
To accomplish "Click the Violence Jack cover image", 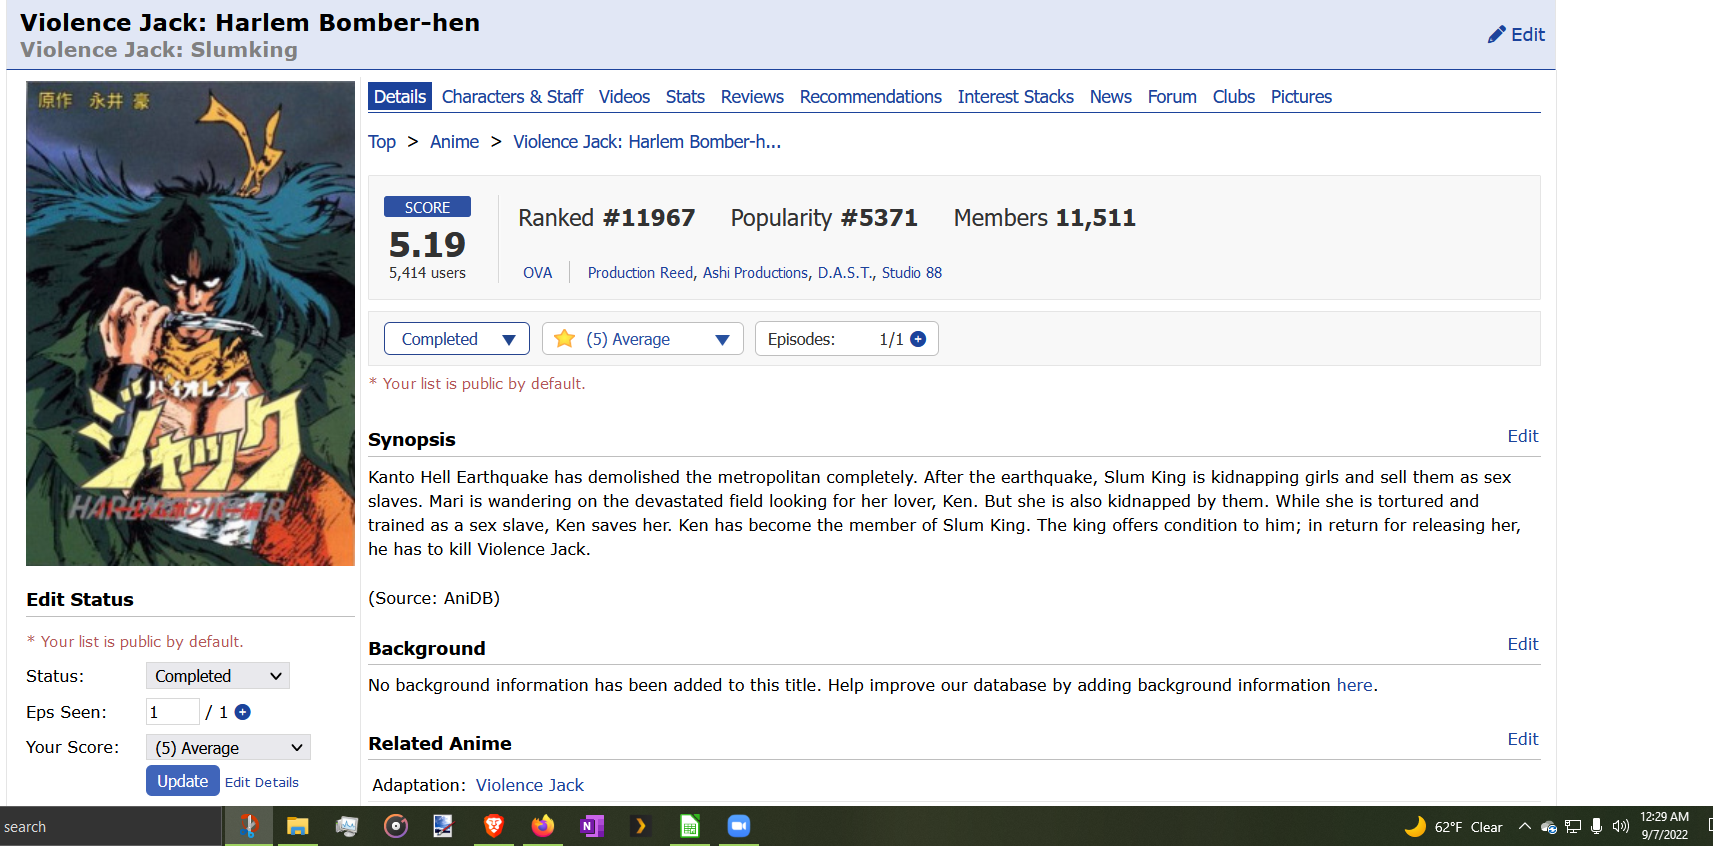I will [190, 323].
